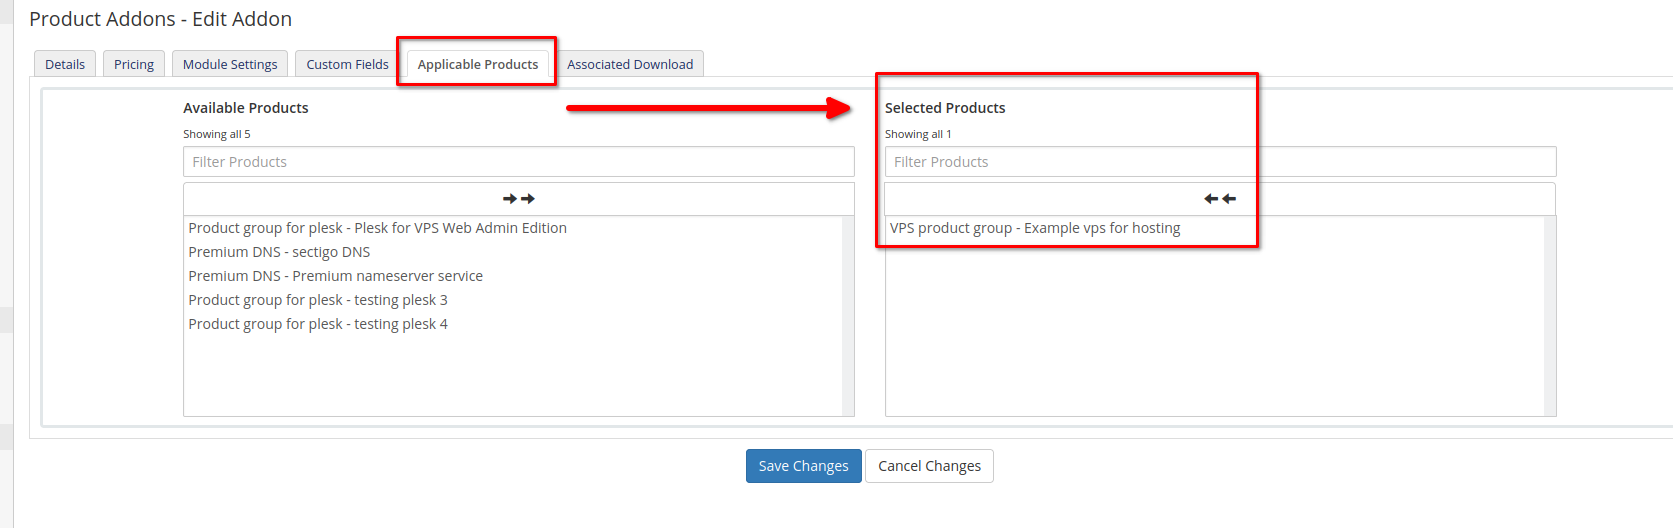Select Plesk for VPS Web Admin Edition

[377, 228]
